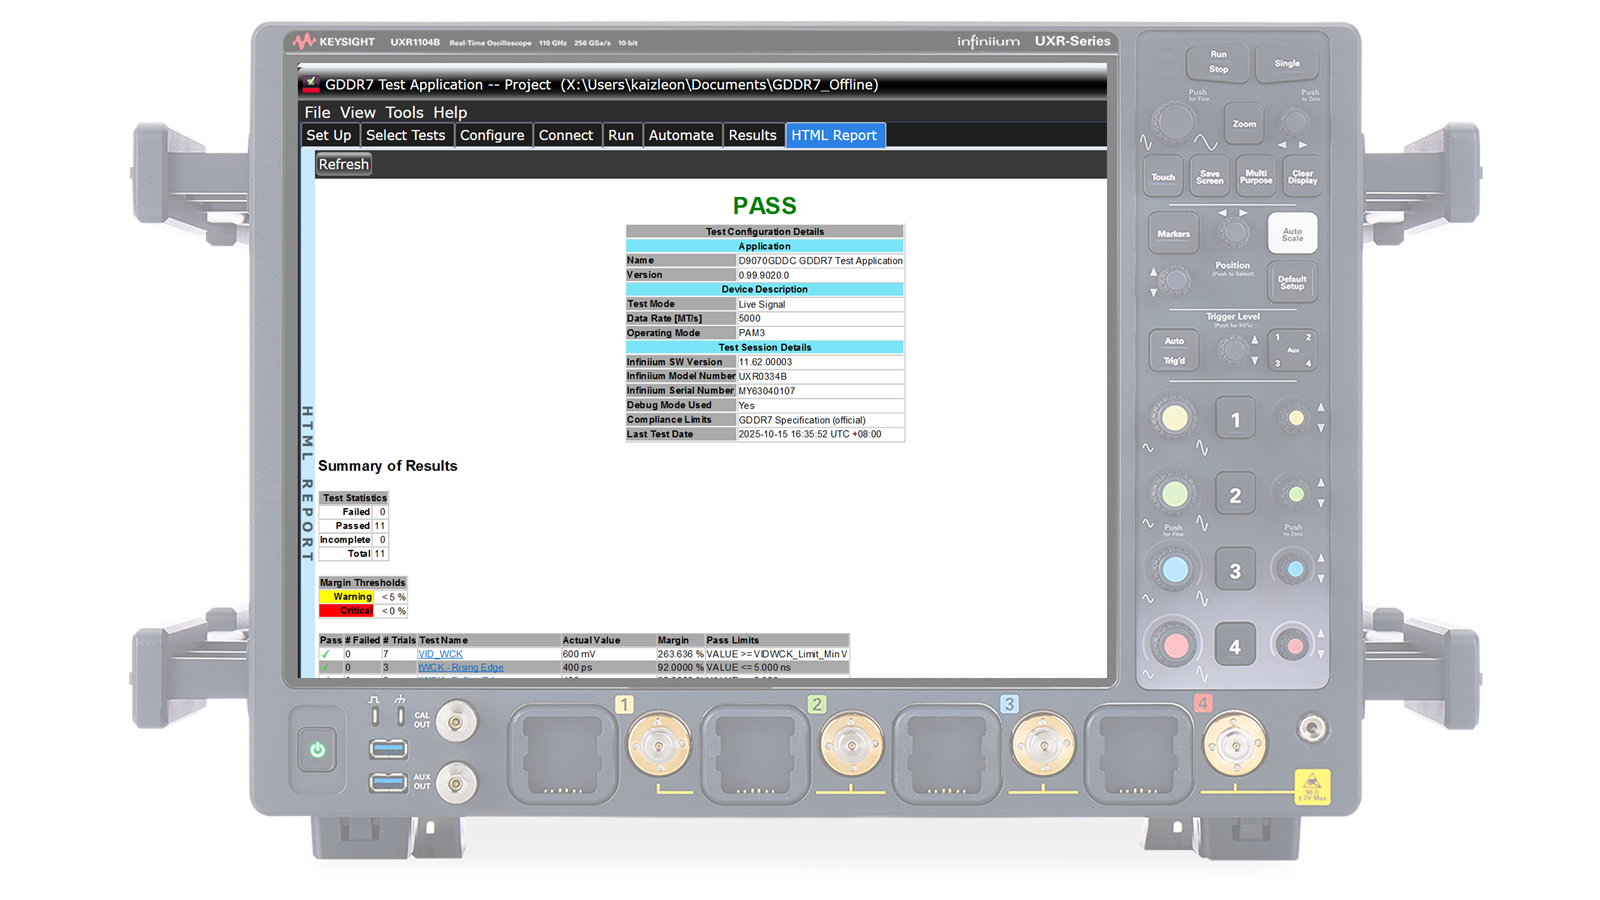
Task: Click the yellow channel 1 knob
Action: (x=1175, y=418)
